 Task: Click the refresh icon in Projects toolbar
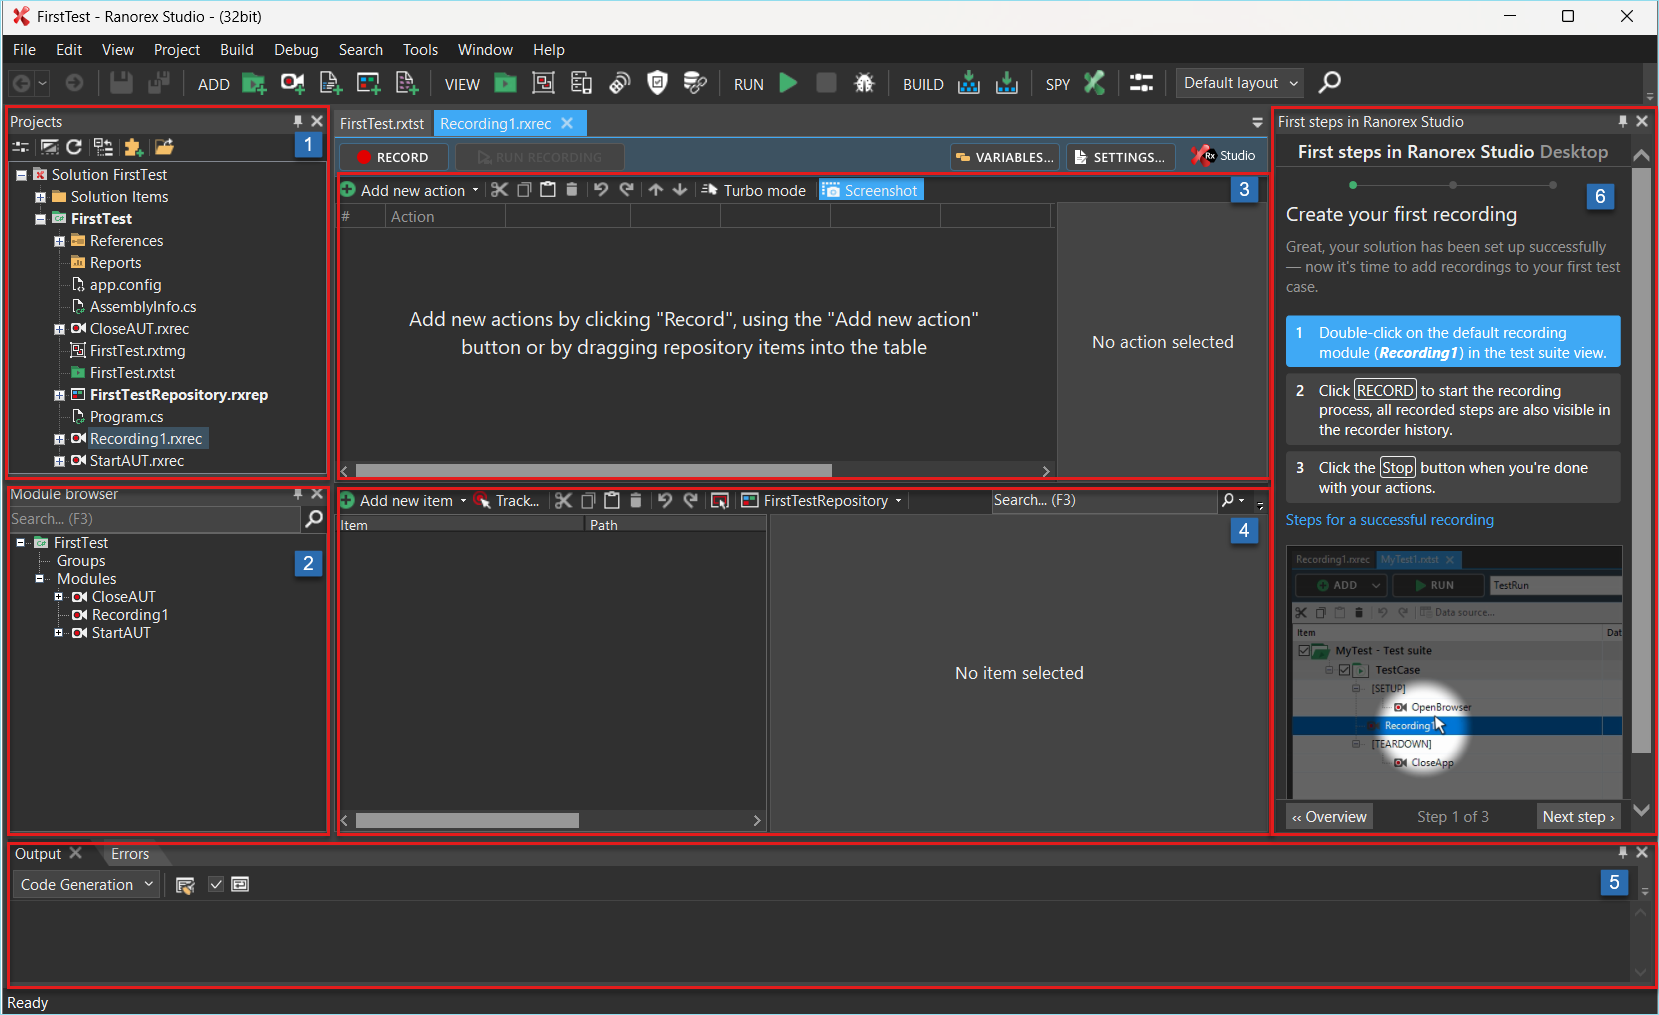coord(74,147)
